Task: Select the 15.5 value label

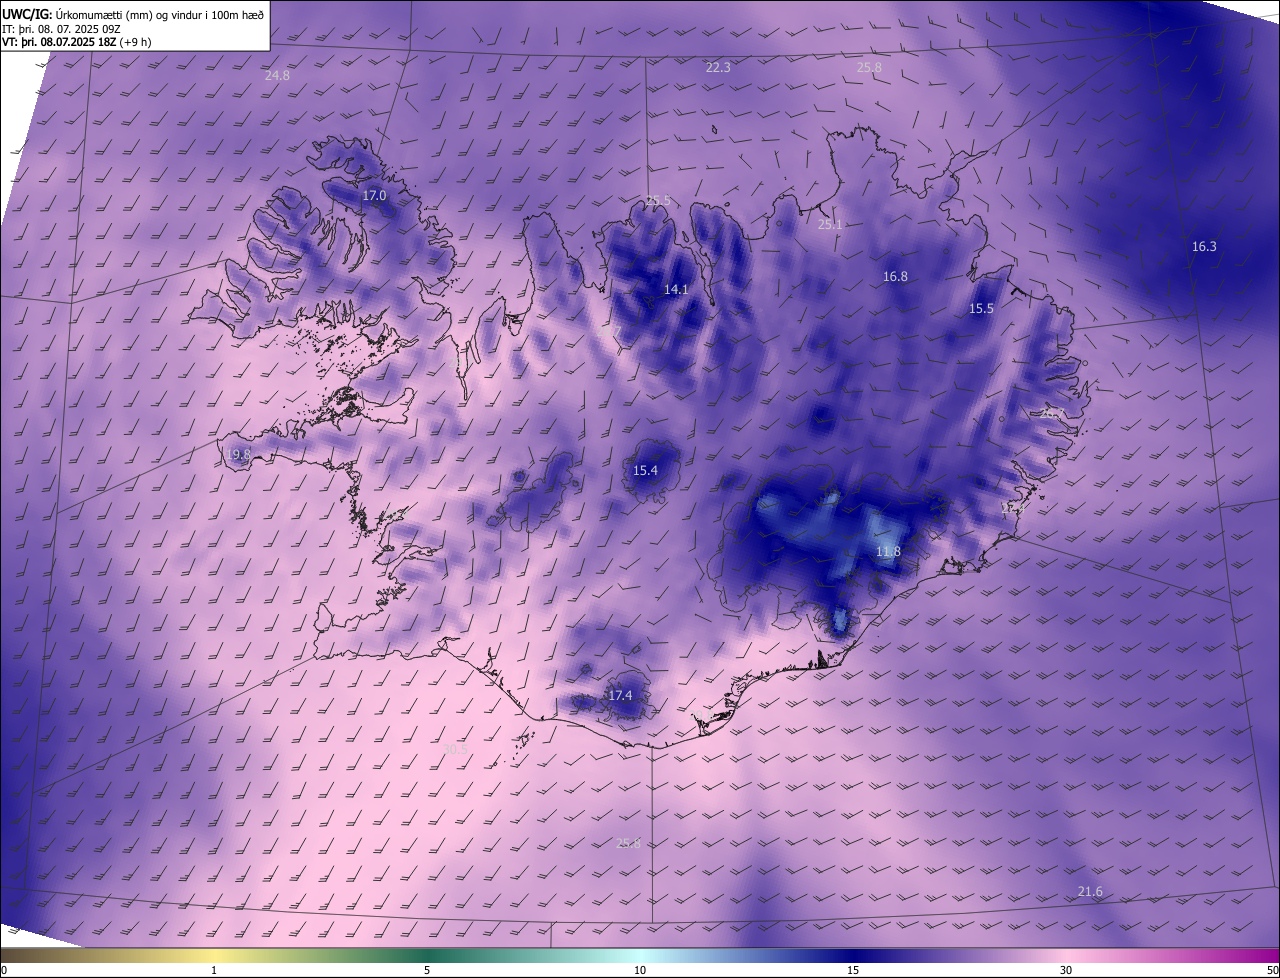Action: coord(981,309)
